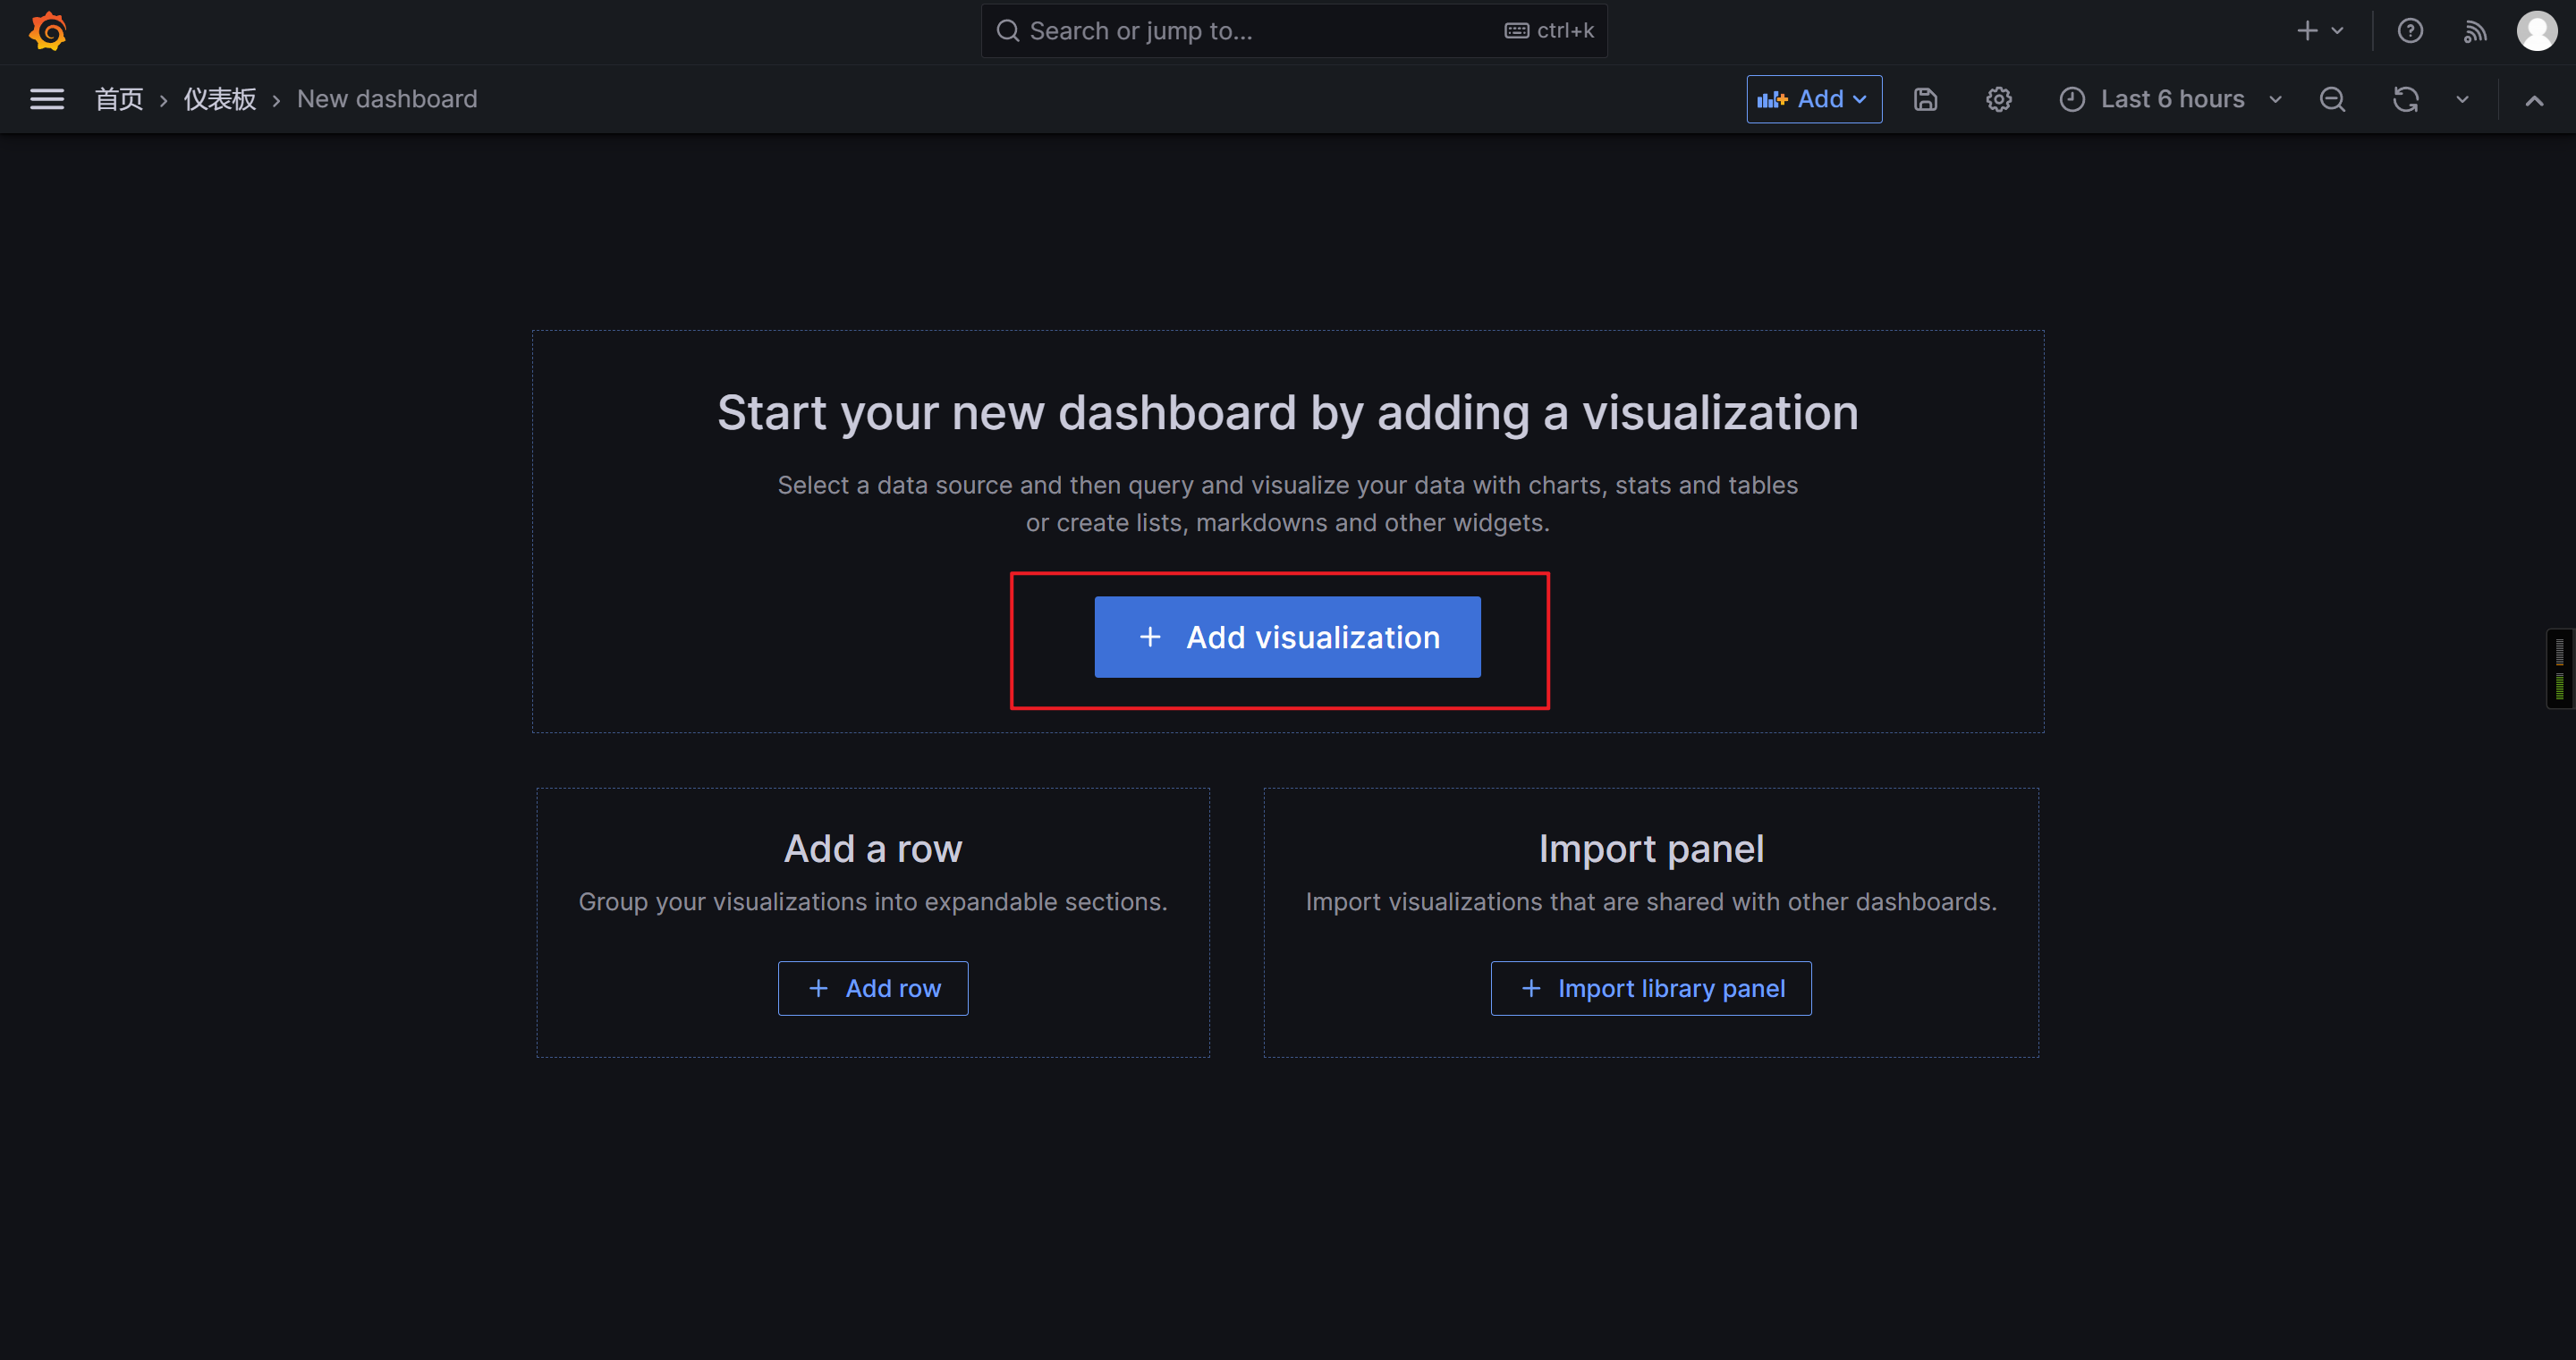2576x1360 pixels.
Task: Go to 仪表板 breadcrumb
Action: pyautogui.click(x=220, y=99)
